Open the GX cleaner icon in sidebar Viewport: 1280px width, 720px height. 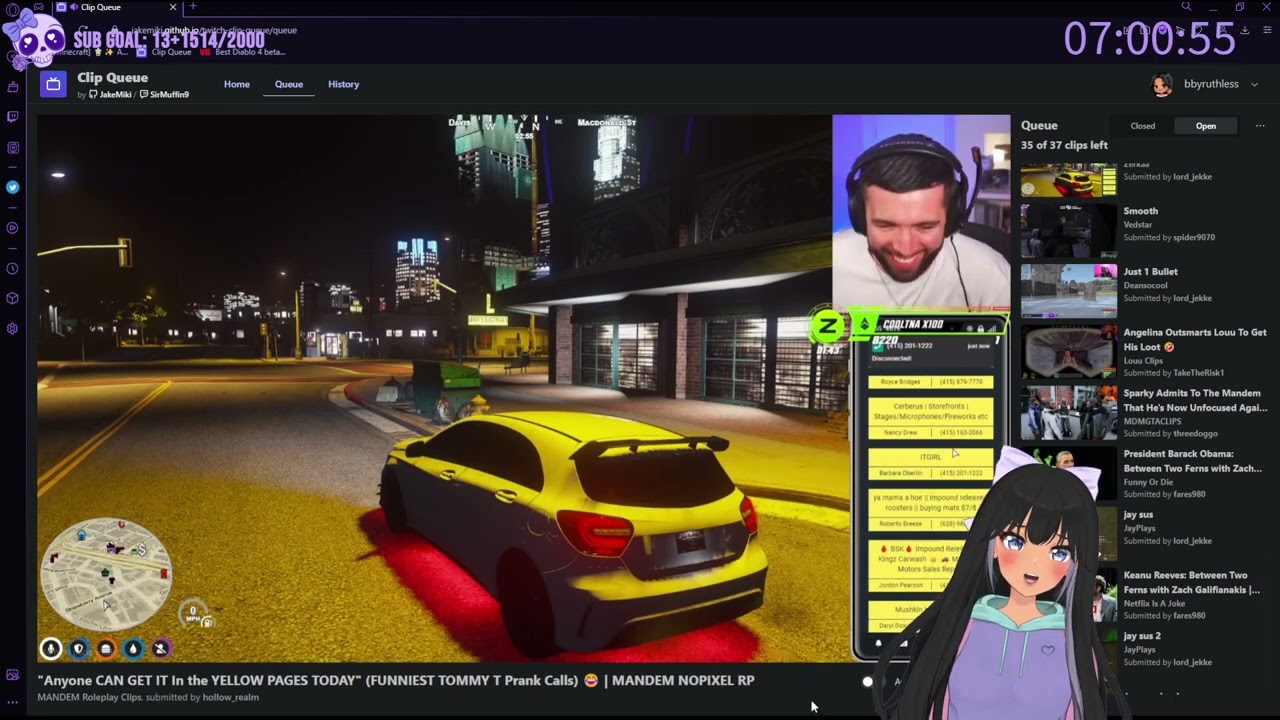pyautogui.click(x=12, y=87)
